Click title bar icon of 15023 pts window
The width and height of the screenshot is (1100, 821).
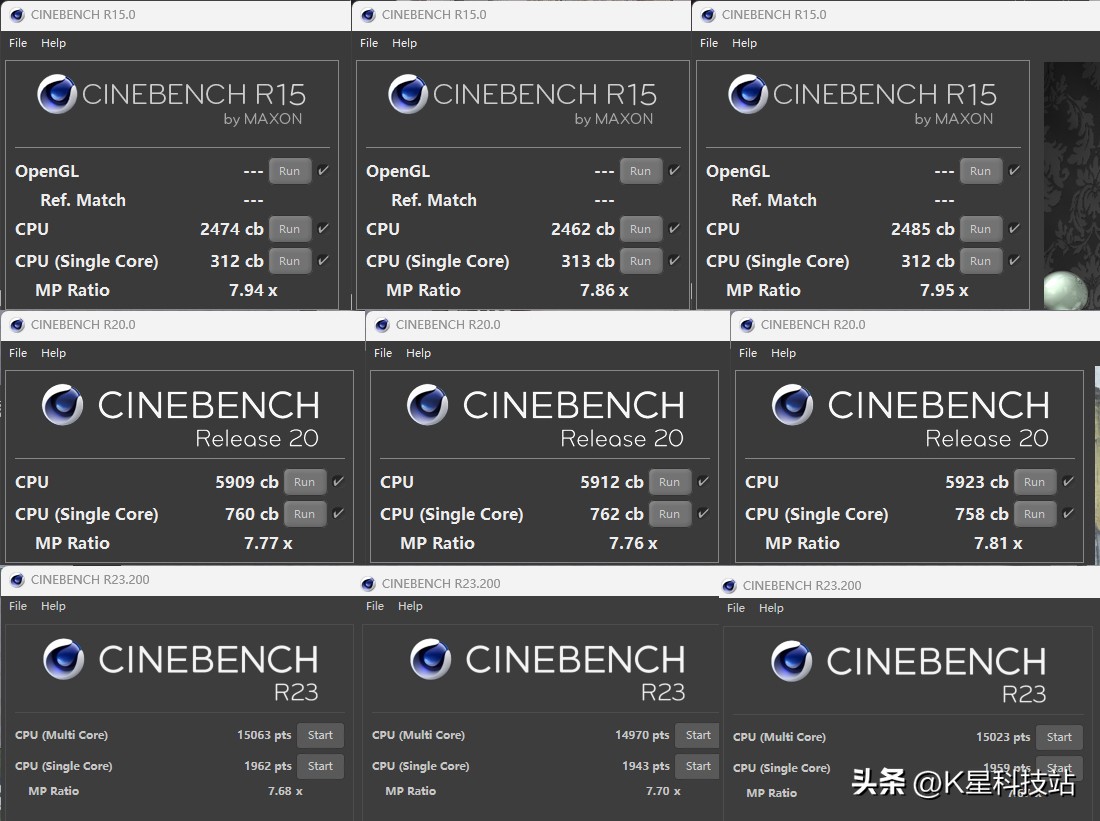[x=729, y=586]
